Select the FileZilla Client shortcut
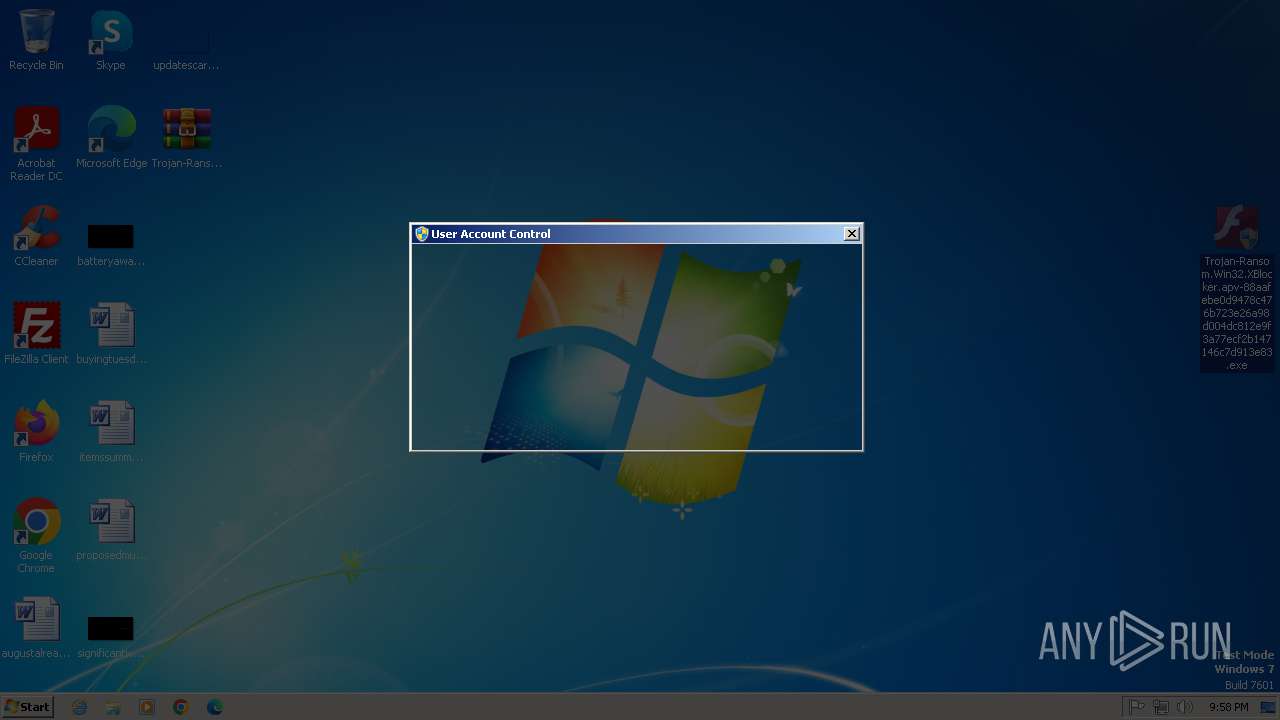The height and width of the screenshot is (720, 1280). pyautogui.click(x=36, y=334)
